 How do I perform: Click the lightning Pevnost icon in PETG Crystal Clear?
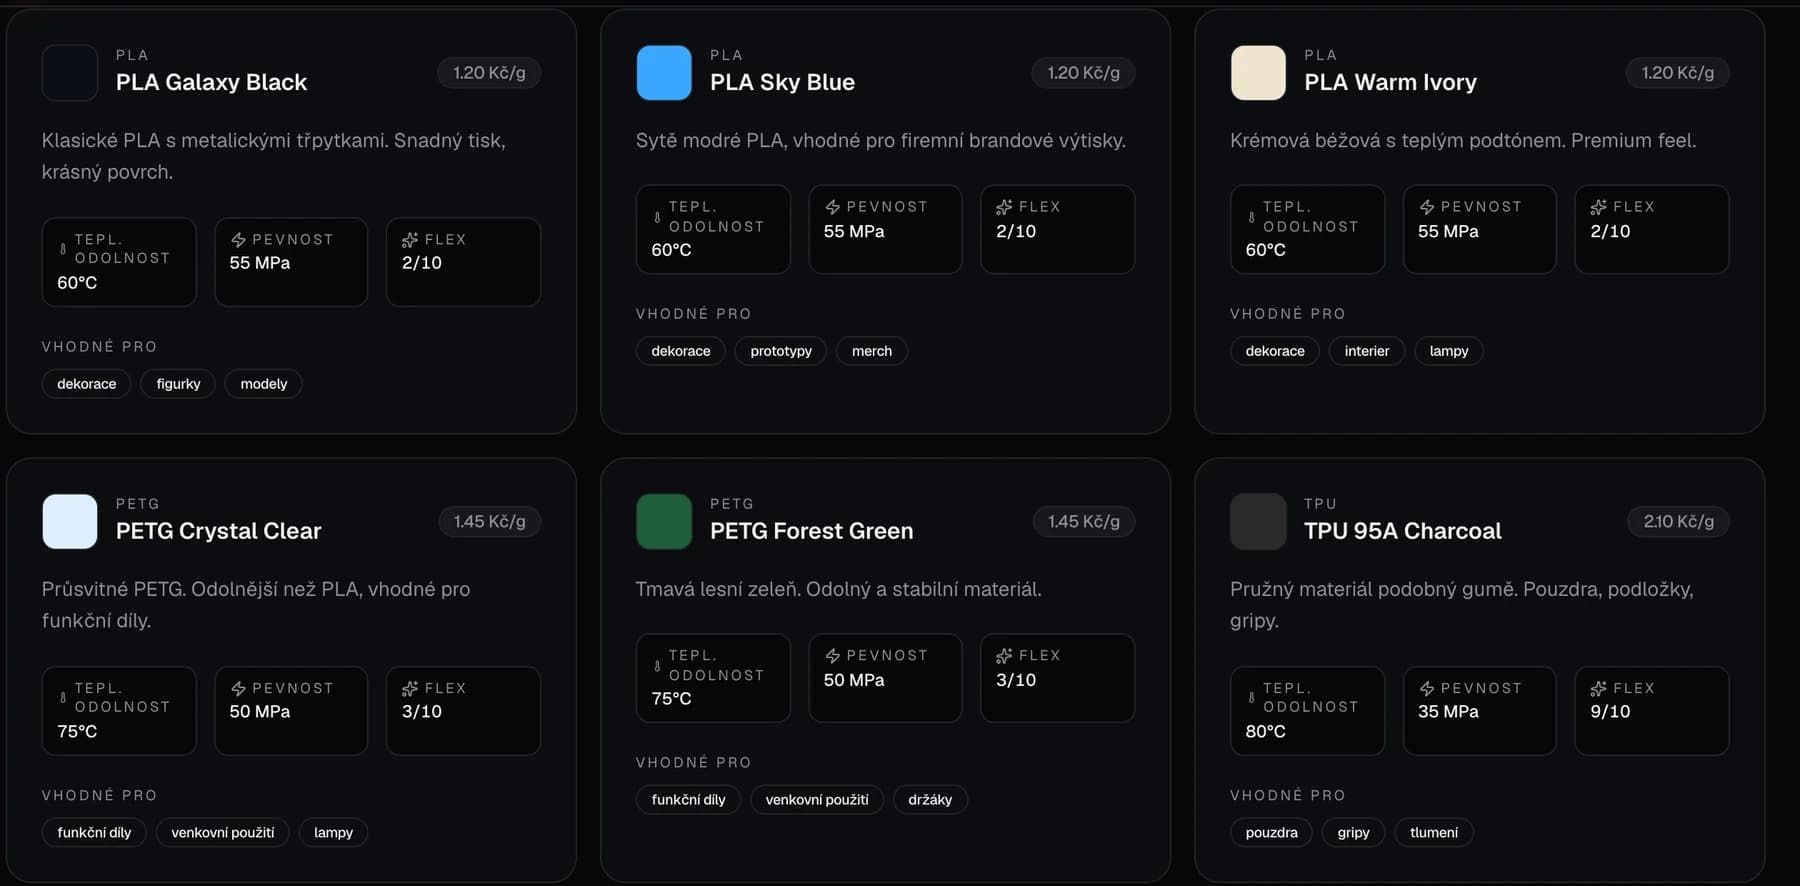[238, 689]
